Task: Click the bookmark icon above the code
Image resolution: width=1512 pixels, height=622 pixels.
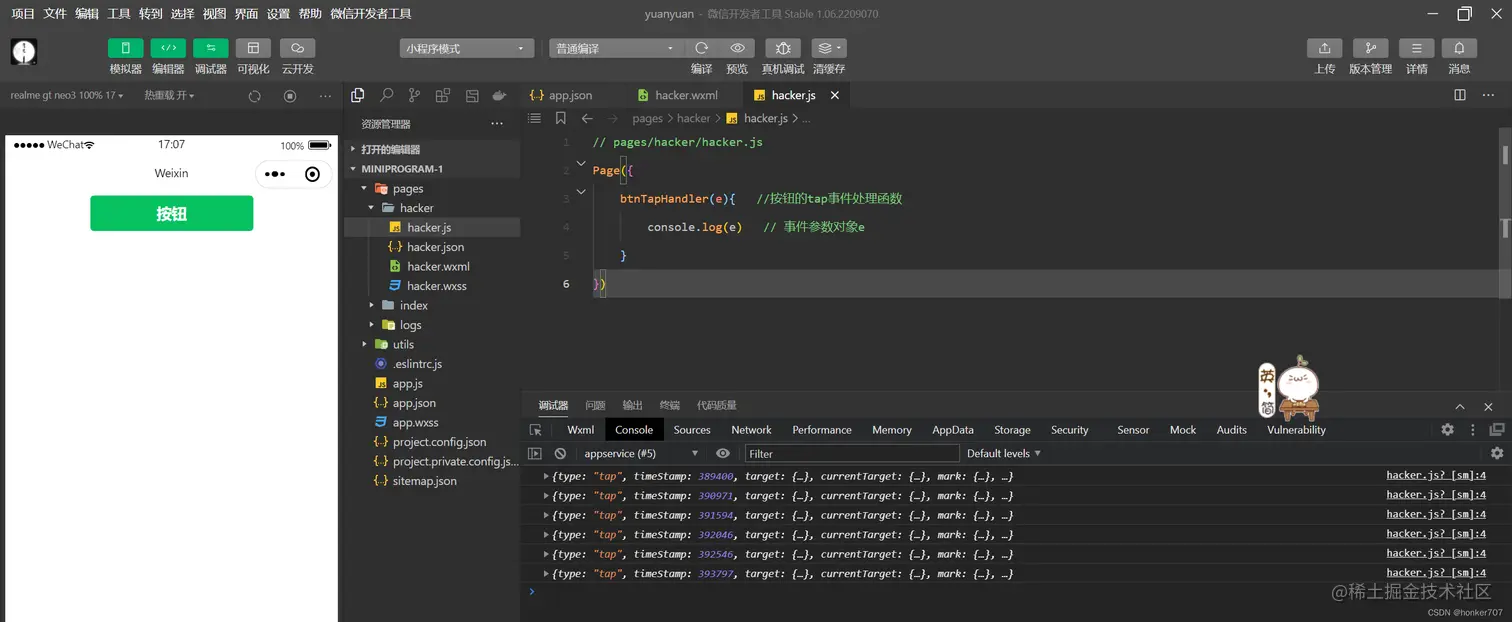Action: (560, 118)
